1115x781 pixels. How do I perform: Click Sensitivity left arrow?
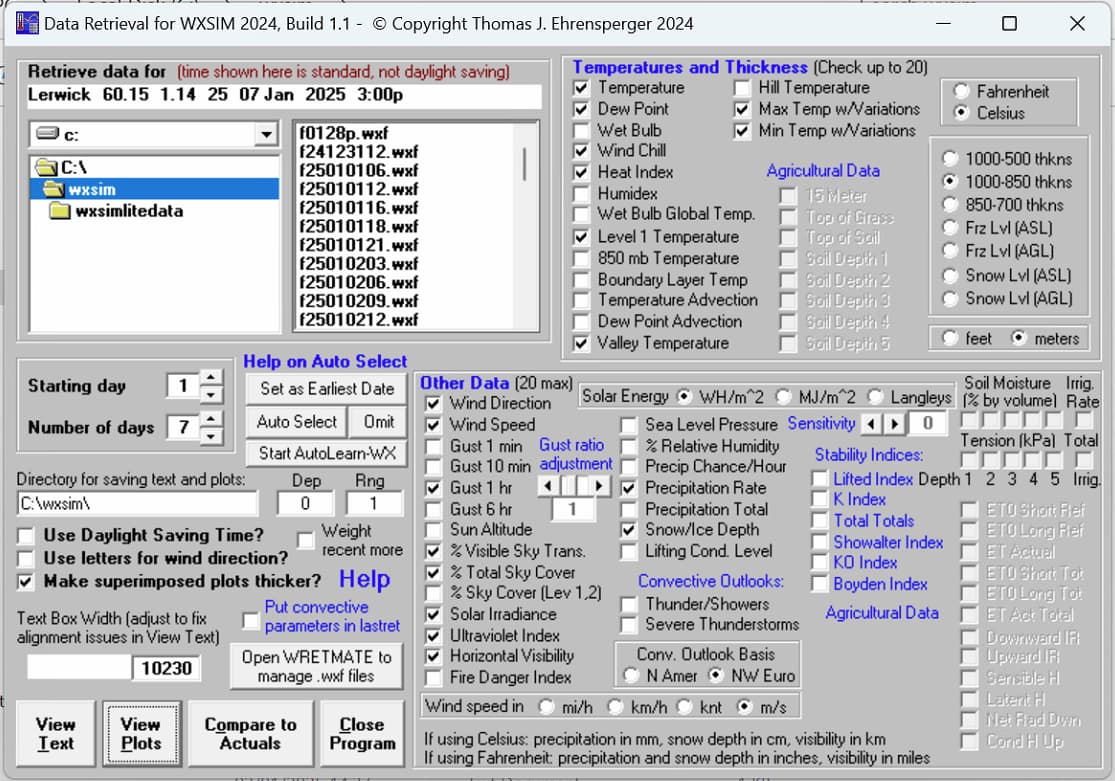click(870, 424)
